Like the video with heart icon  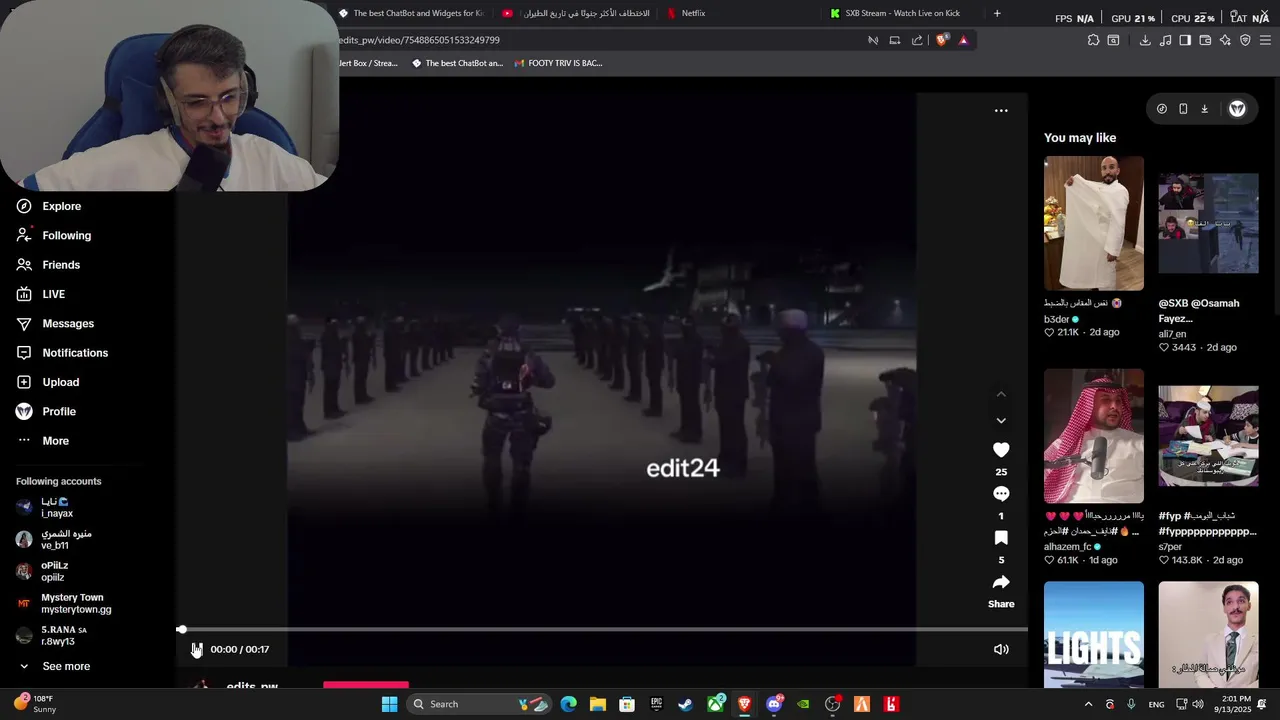[1001, 450]
